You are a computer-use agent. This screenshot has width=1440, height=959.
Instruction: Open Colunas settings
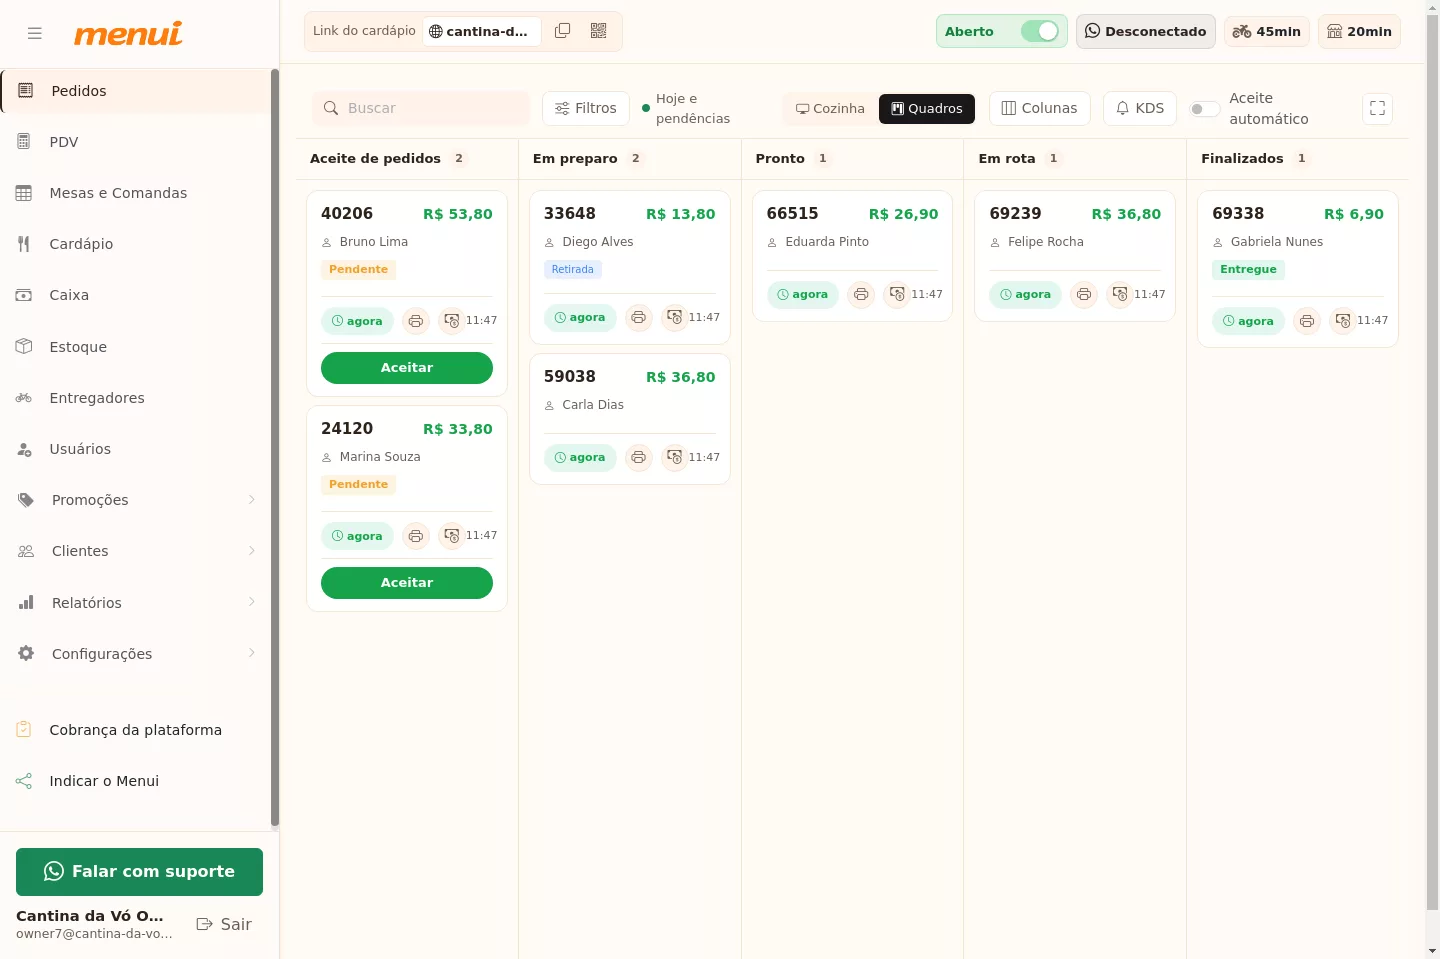pyautogui.click(x=1039, y=108)
